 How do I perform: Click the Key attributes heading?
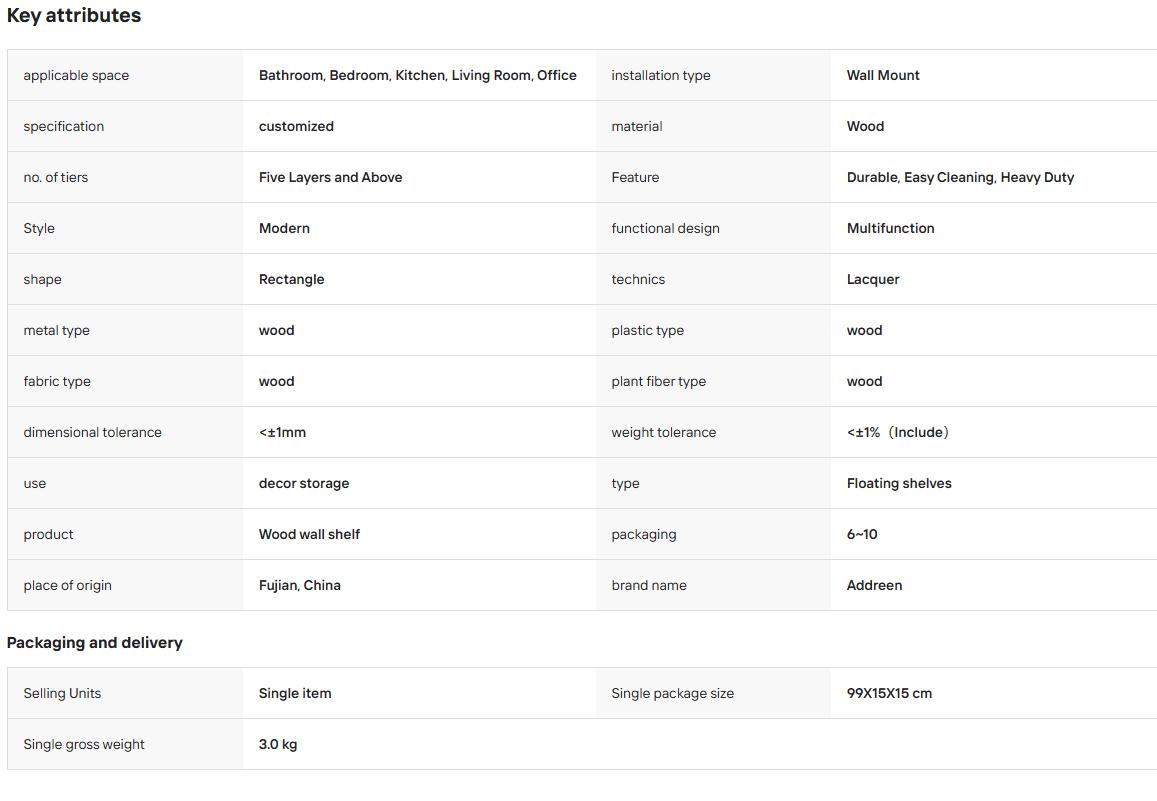click(74, 15)
